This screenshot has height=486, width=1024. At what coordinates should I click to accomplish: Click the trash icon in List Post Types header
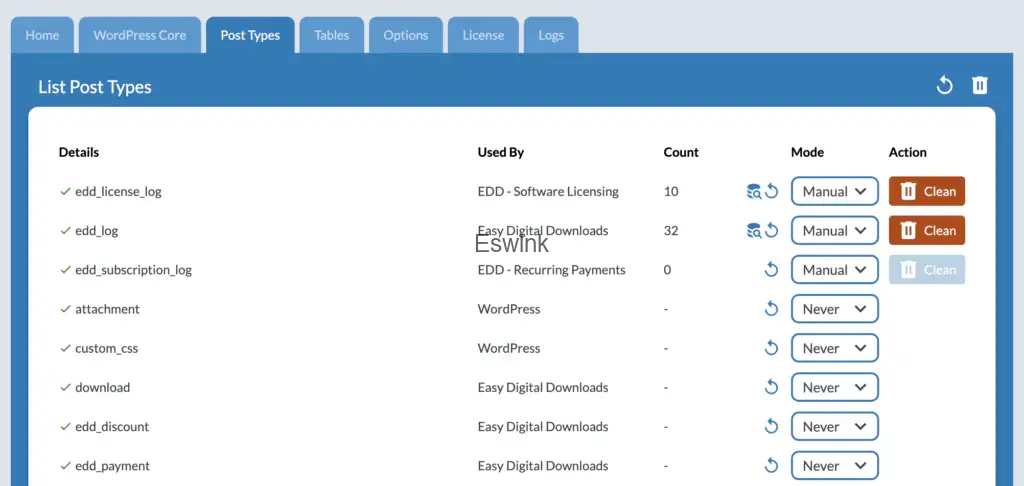(x=980, y=86)
